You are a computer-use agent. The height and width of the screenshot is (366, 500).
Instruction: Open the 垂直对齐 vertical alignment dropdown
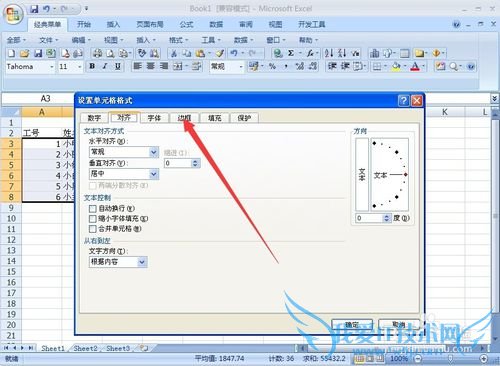154,174
